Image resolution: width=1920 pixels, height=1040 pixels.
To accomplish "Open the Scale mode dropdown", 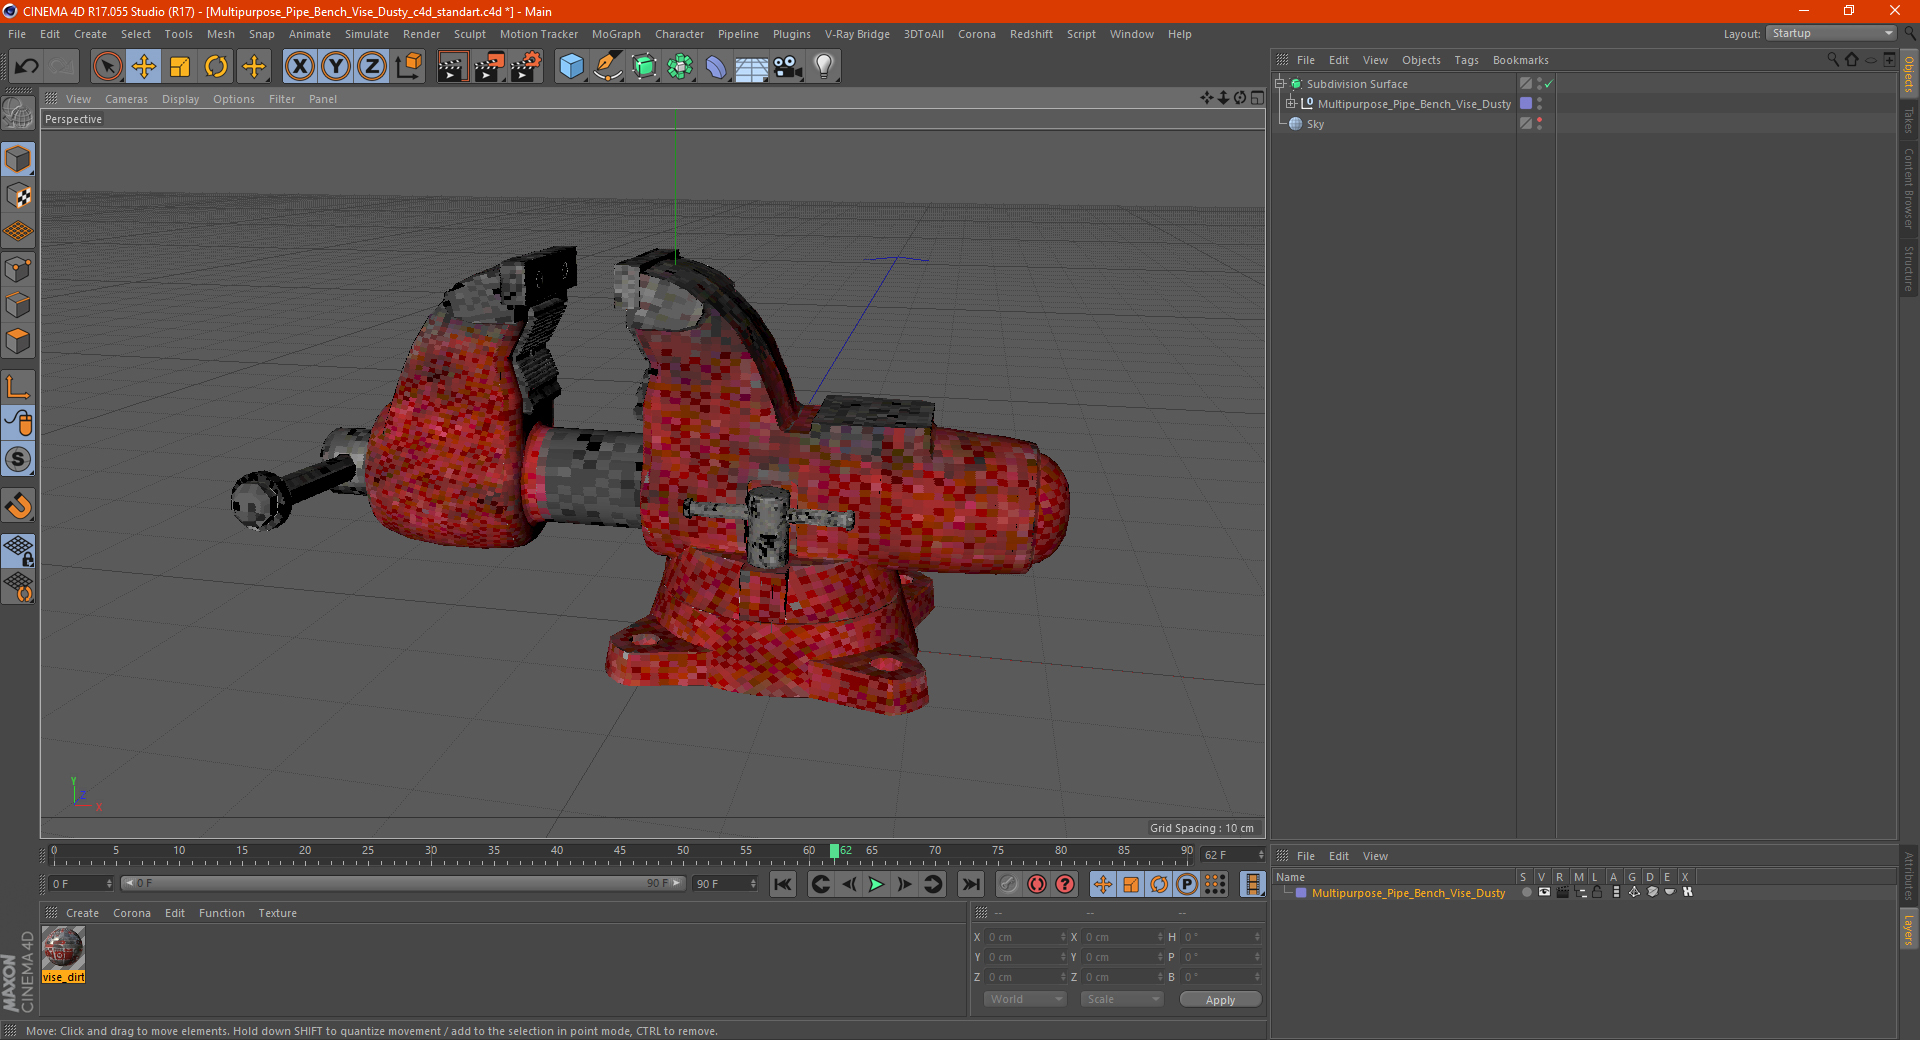I will 1121,999.
